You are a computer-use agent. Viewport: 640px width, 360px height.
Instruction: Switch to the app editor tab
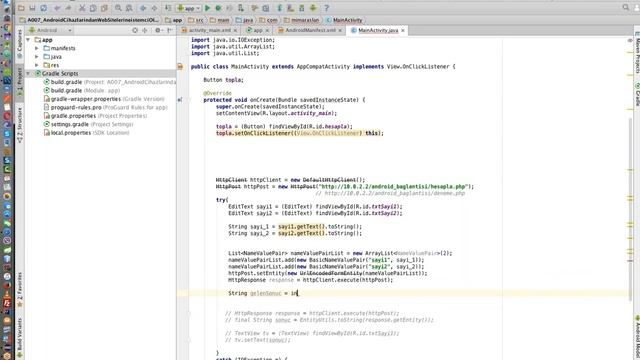point(258,30)
